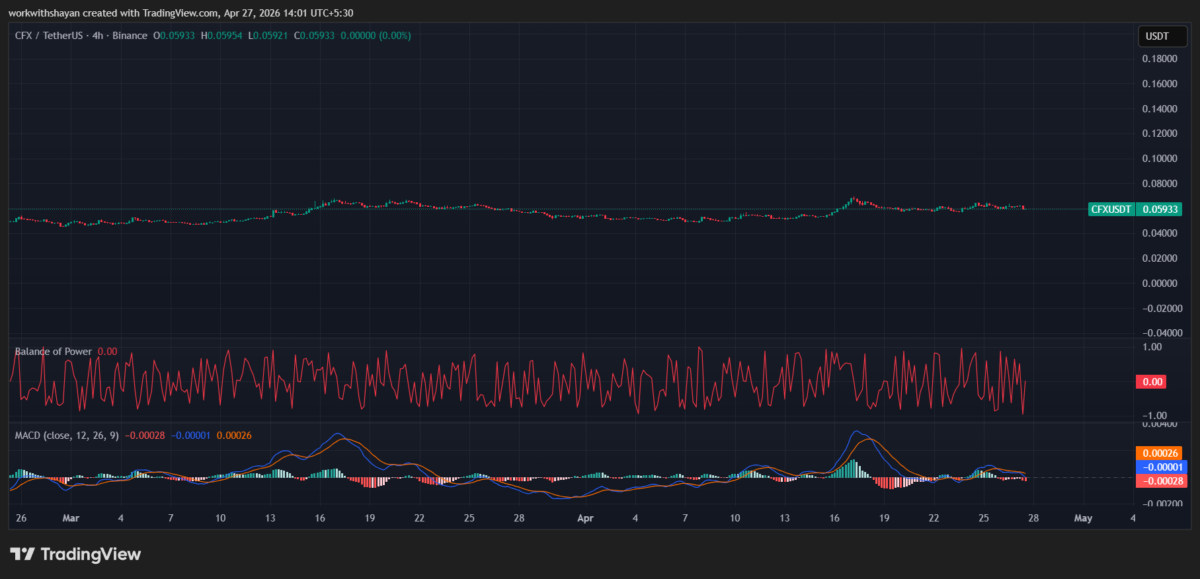Select the Mar label on time axis

tap(70, 519)
